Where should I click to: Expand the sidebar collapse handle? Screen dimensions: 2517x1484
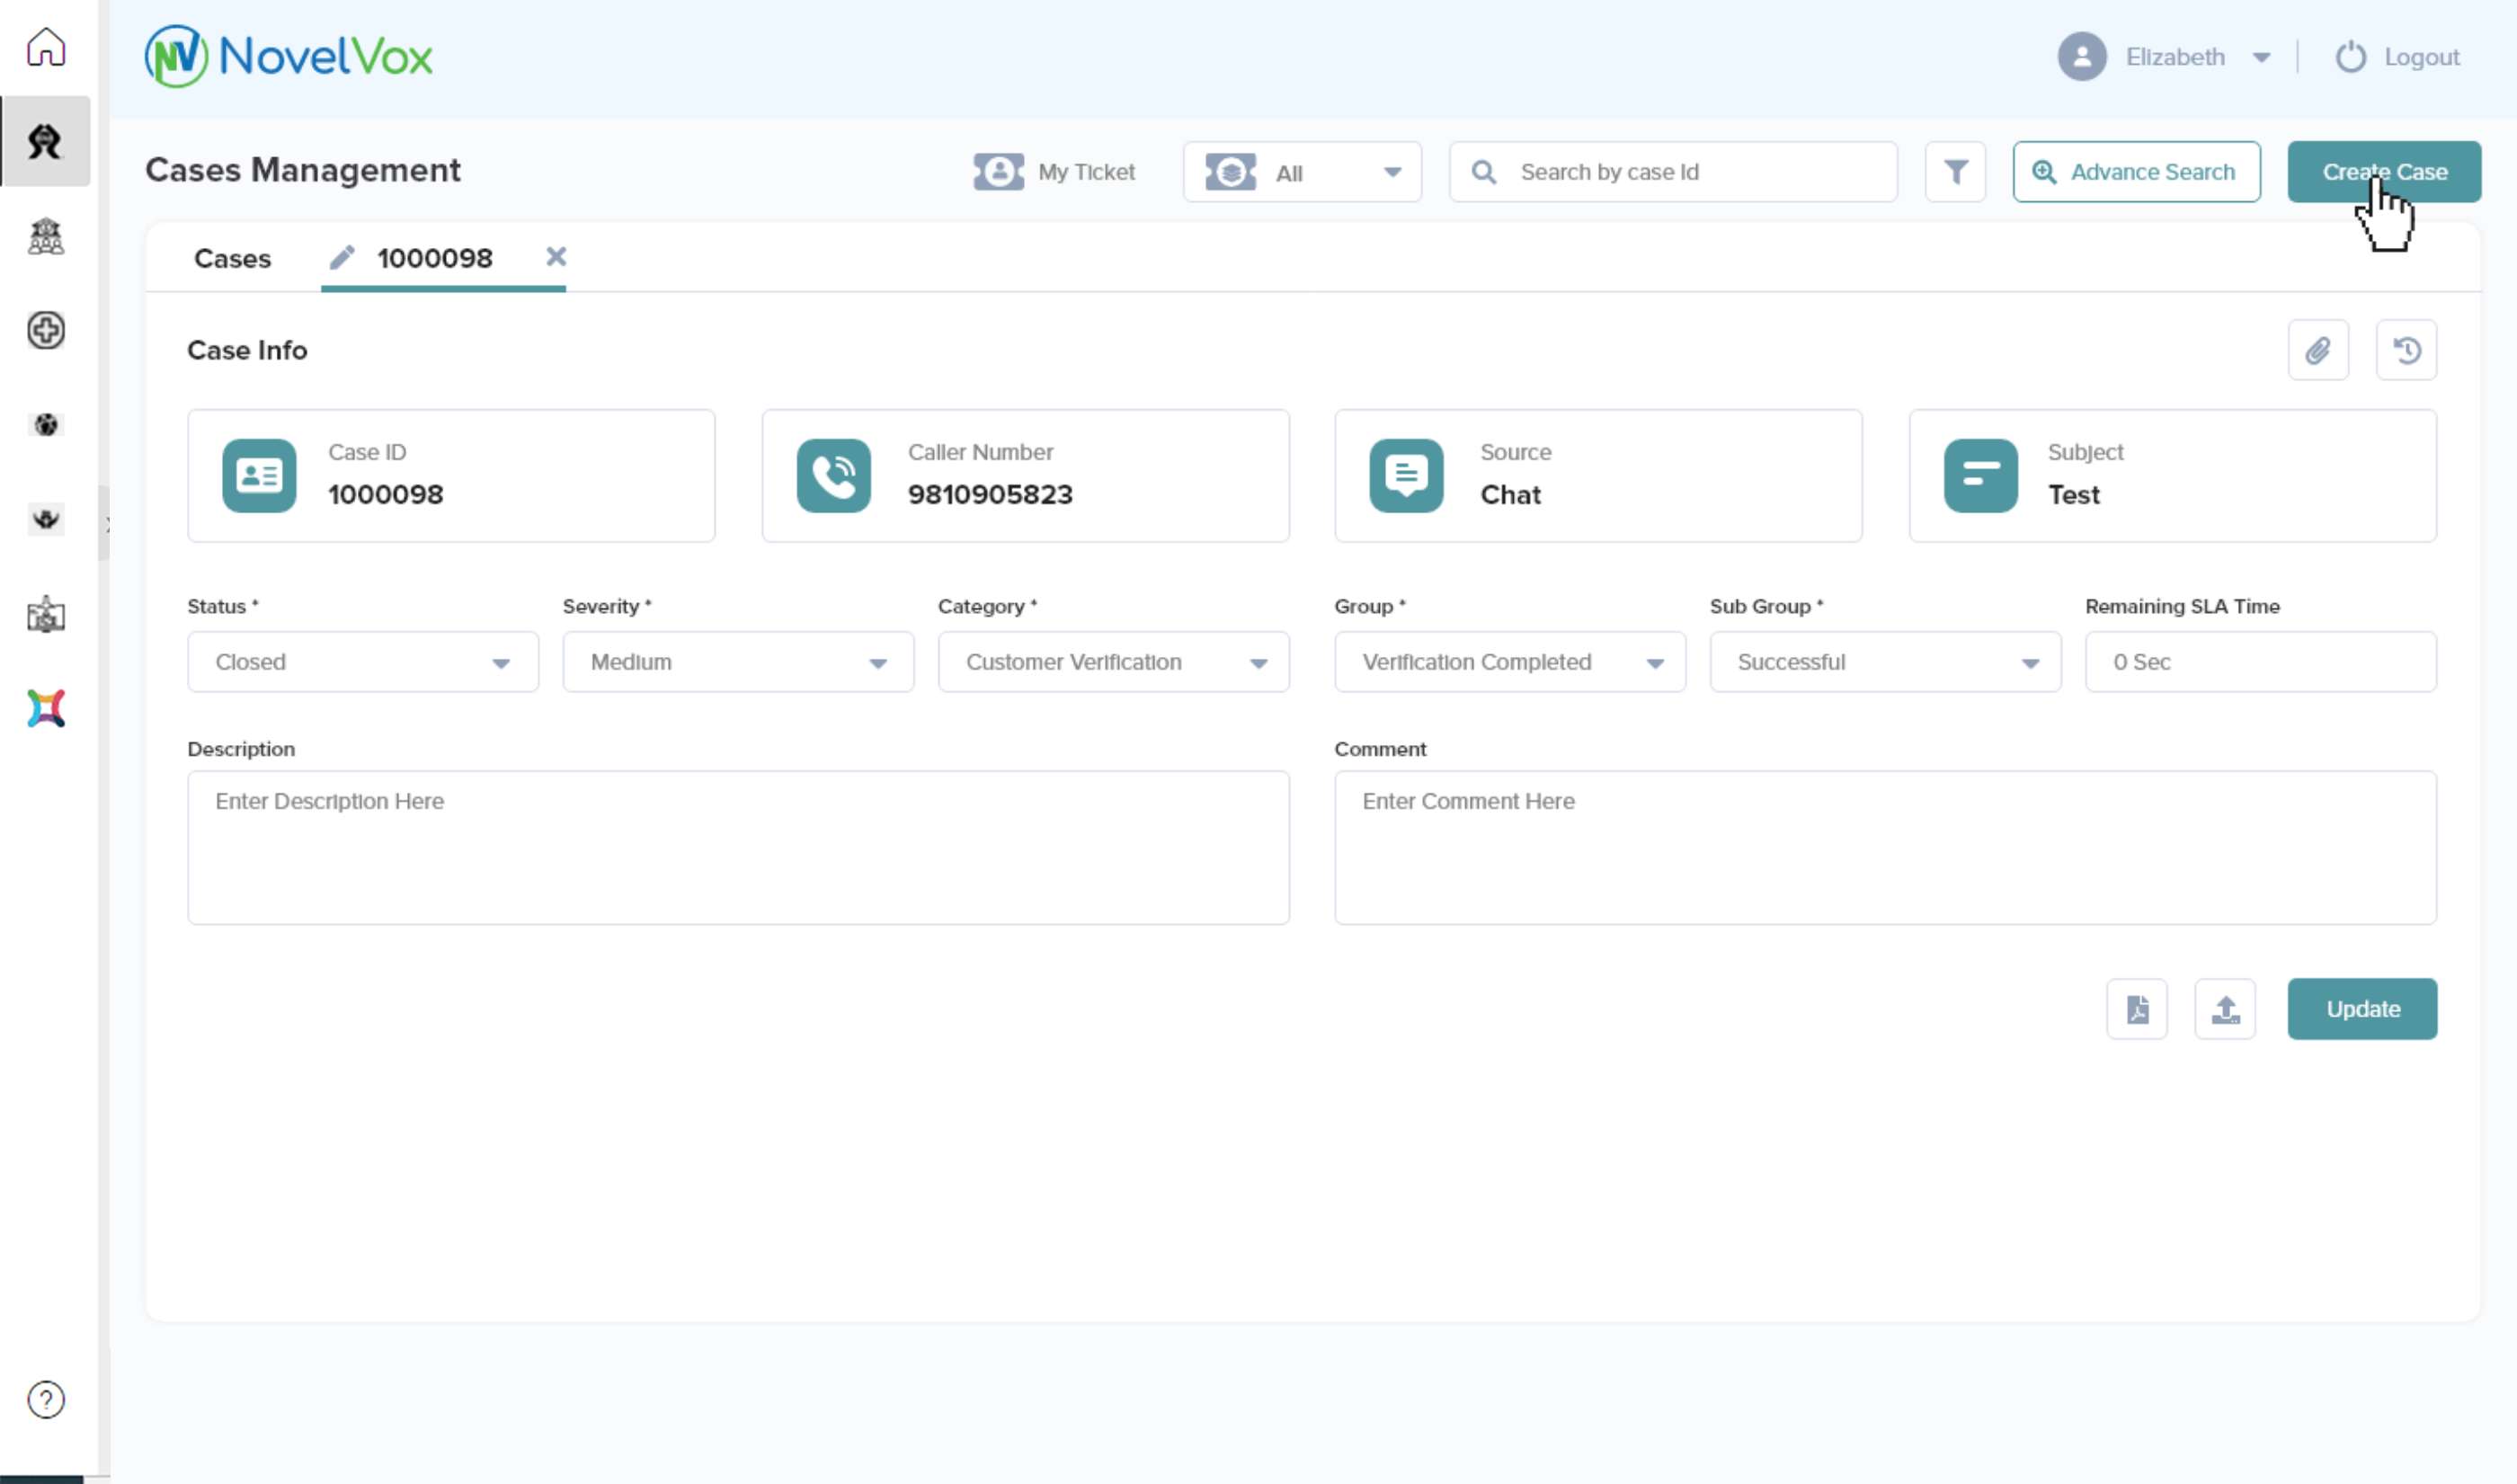coord(105,524)
